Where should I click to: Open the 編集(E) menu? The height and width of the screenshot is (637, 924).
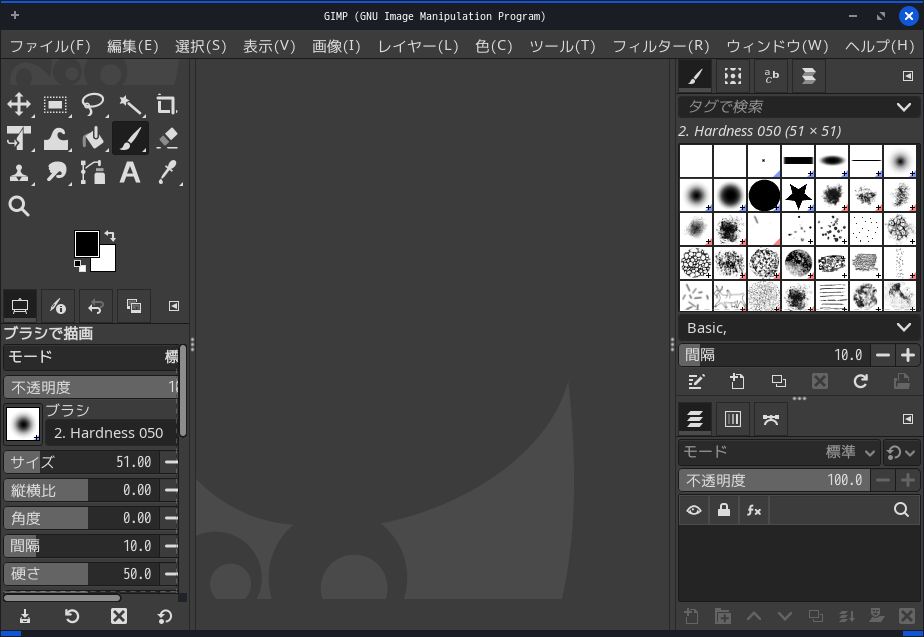[133, 46]
